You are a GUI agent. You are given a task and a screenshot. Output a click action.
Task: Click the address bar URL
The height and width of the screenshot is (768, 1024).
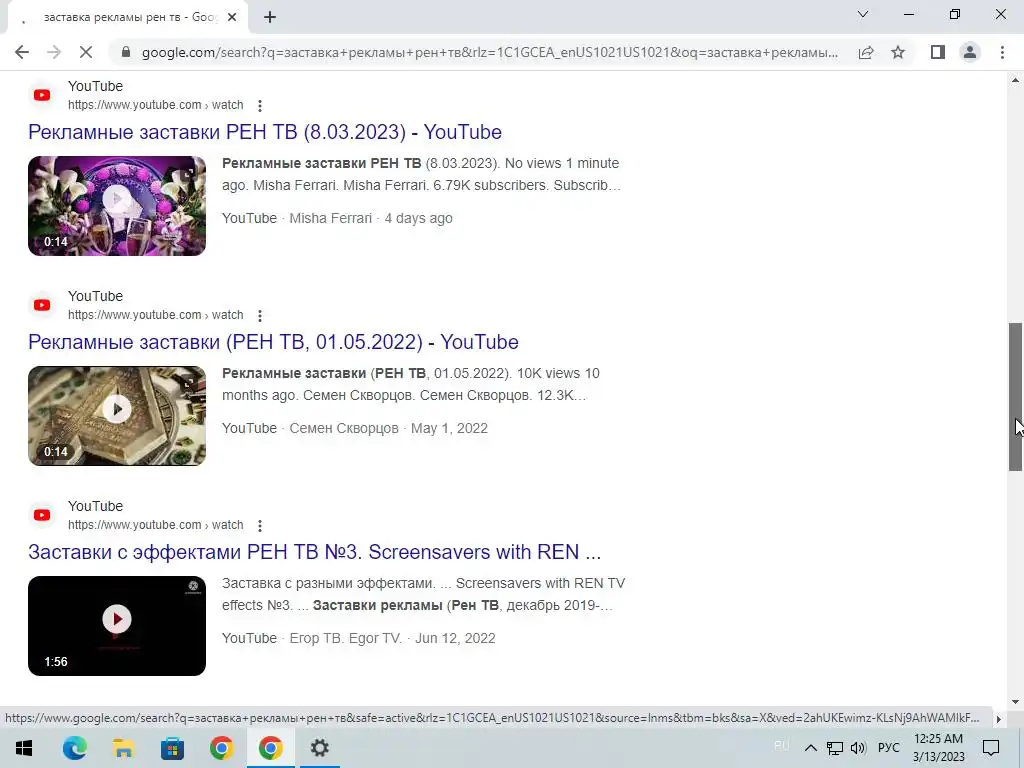point(490,52)
